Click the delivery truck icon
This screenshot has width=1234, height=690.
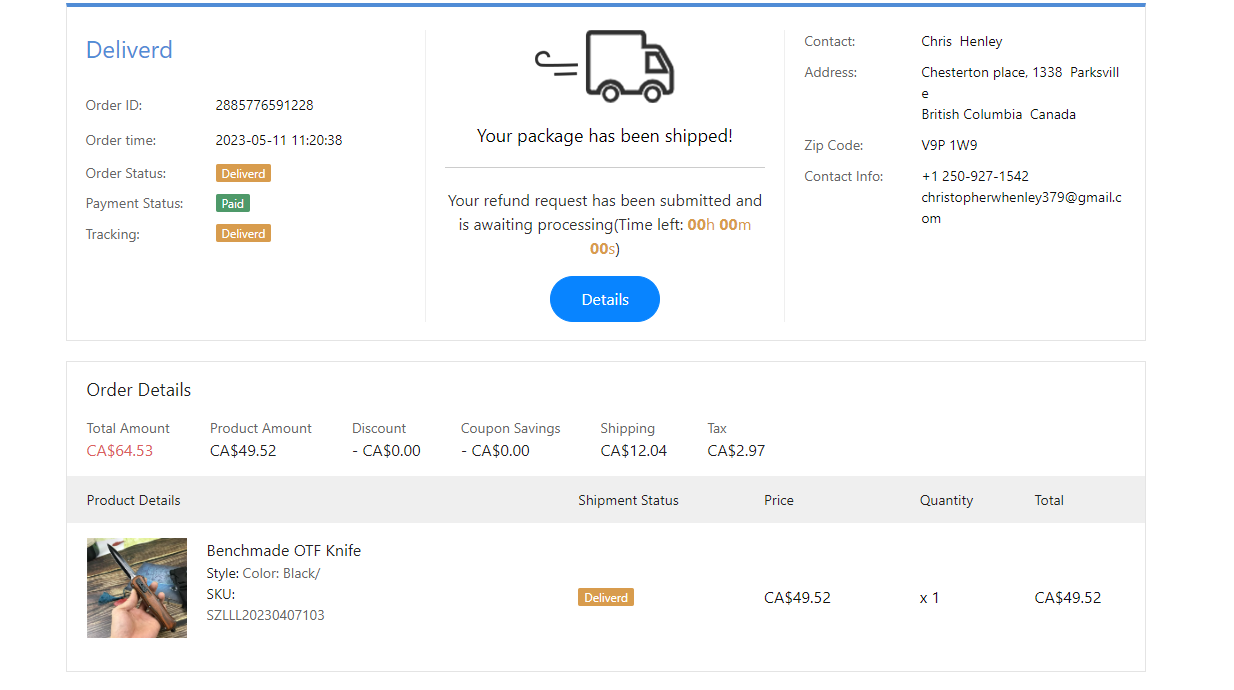click(x=605, y=66)
